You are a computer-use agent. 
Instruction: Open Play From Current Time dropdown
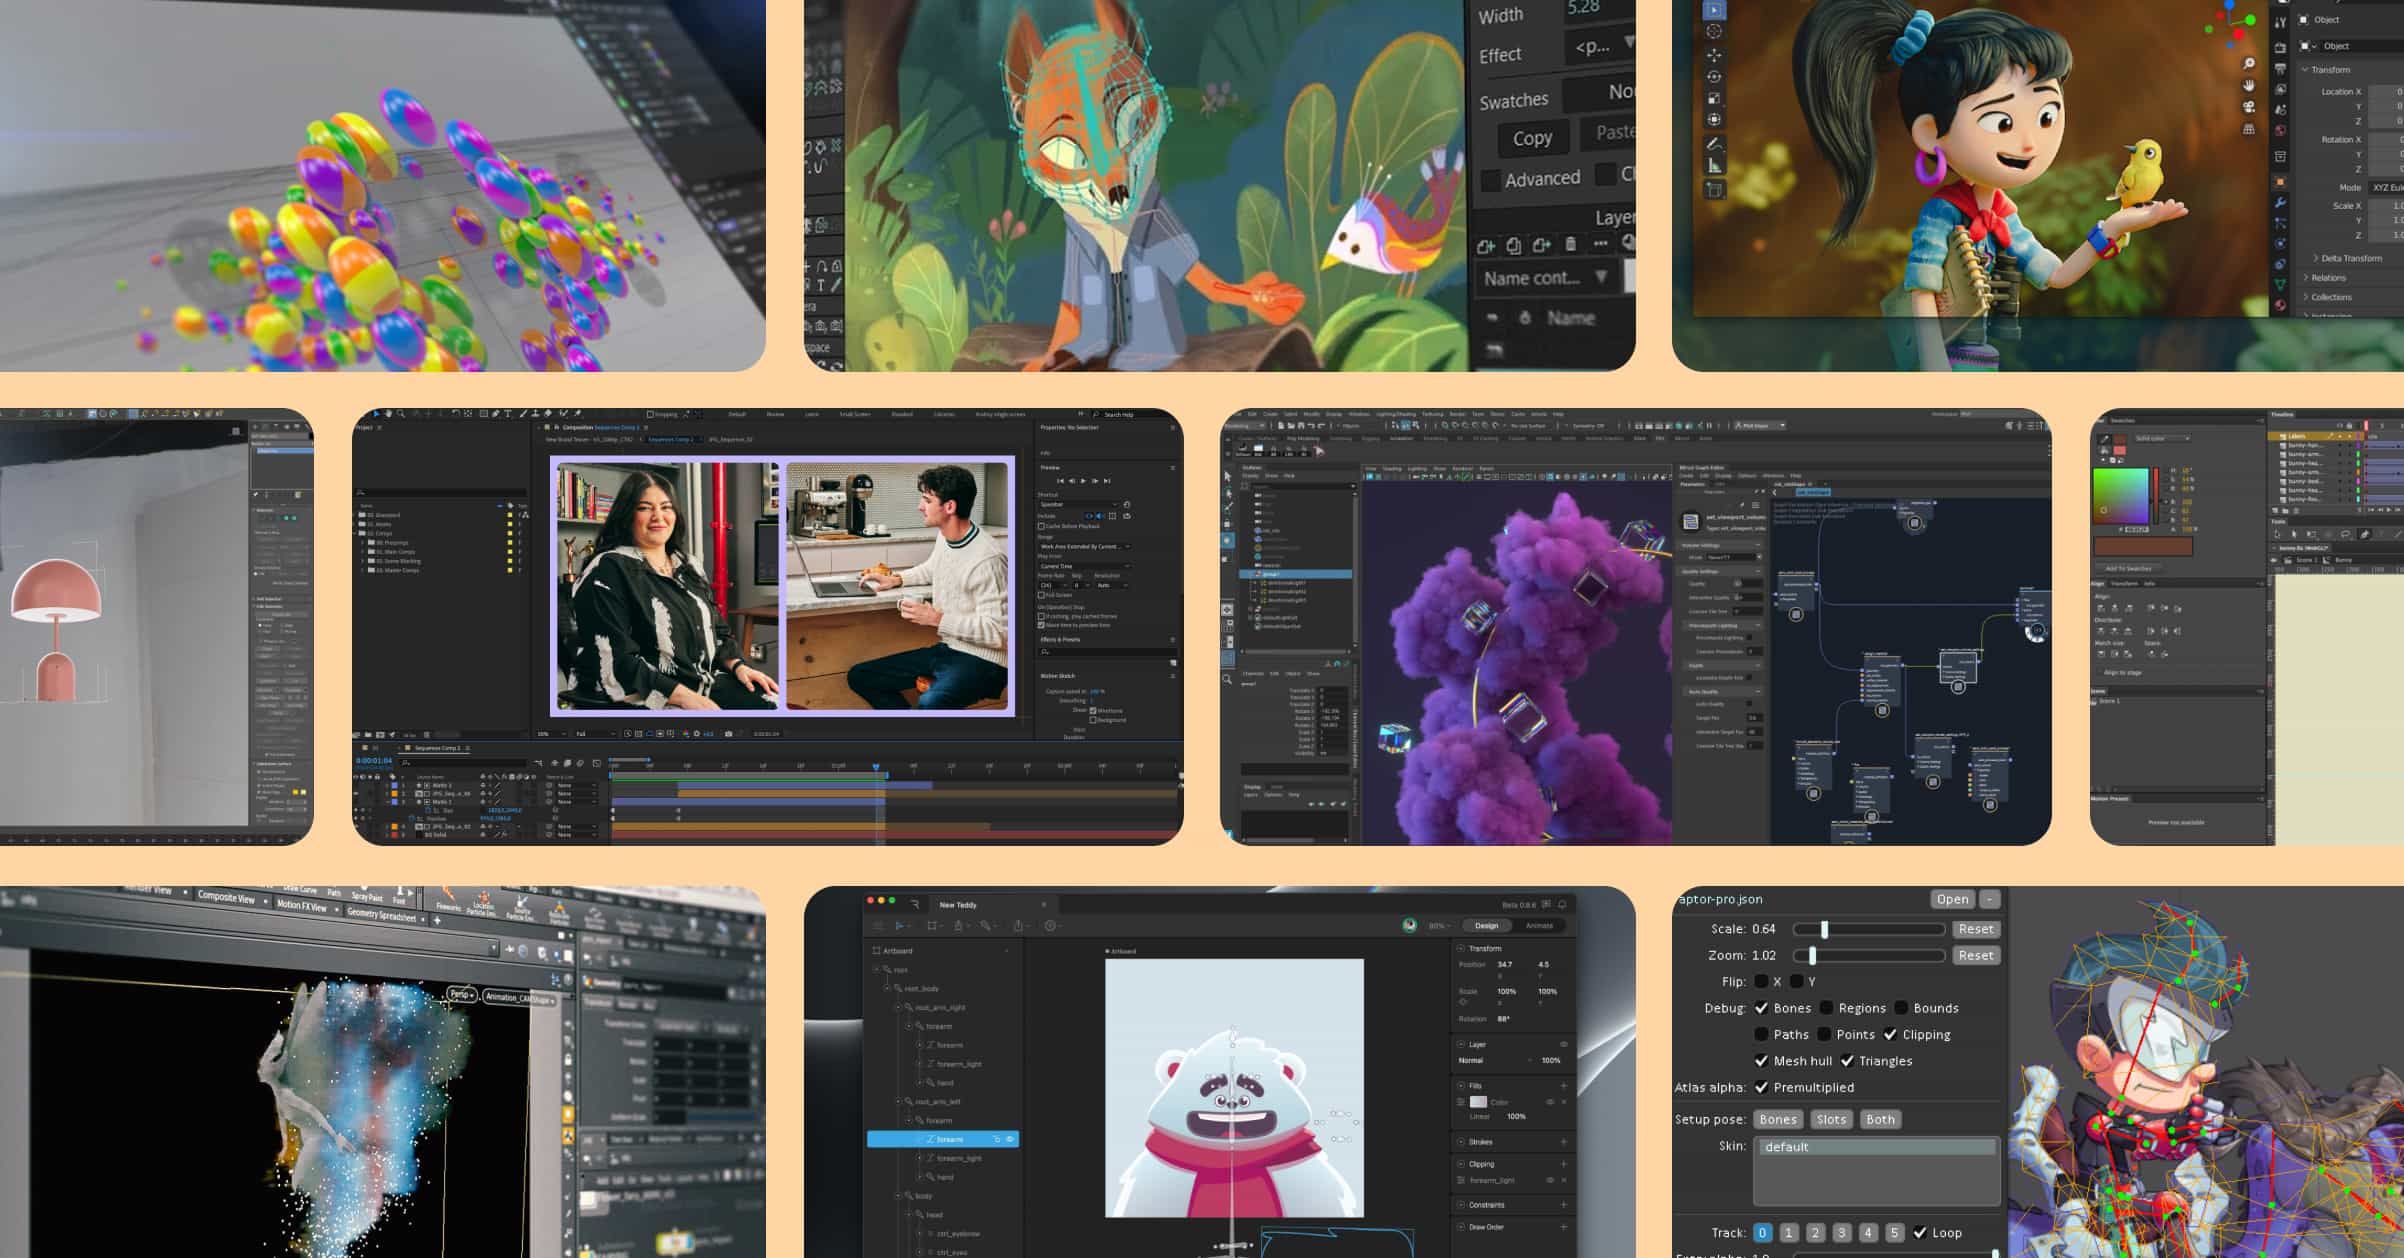point(1084,566)
